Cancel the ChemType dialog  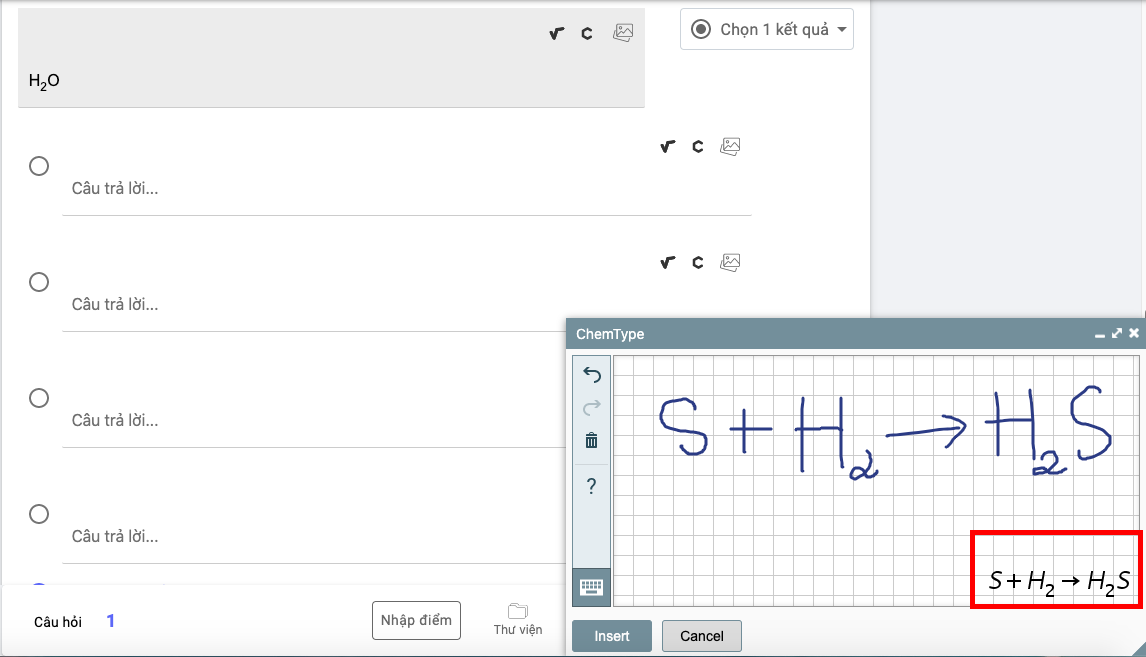tap(701, 636)
